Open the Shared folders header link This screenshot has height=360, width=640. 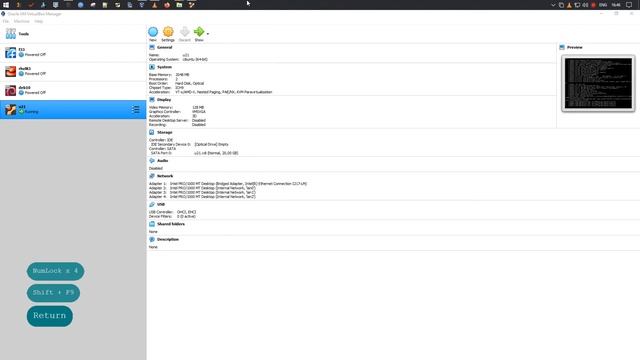(x=171, y=224)
